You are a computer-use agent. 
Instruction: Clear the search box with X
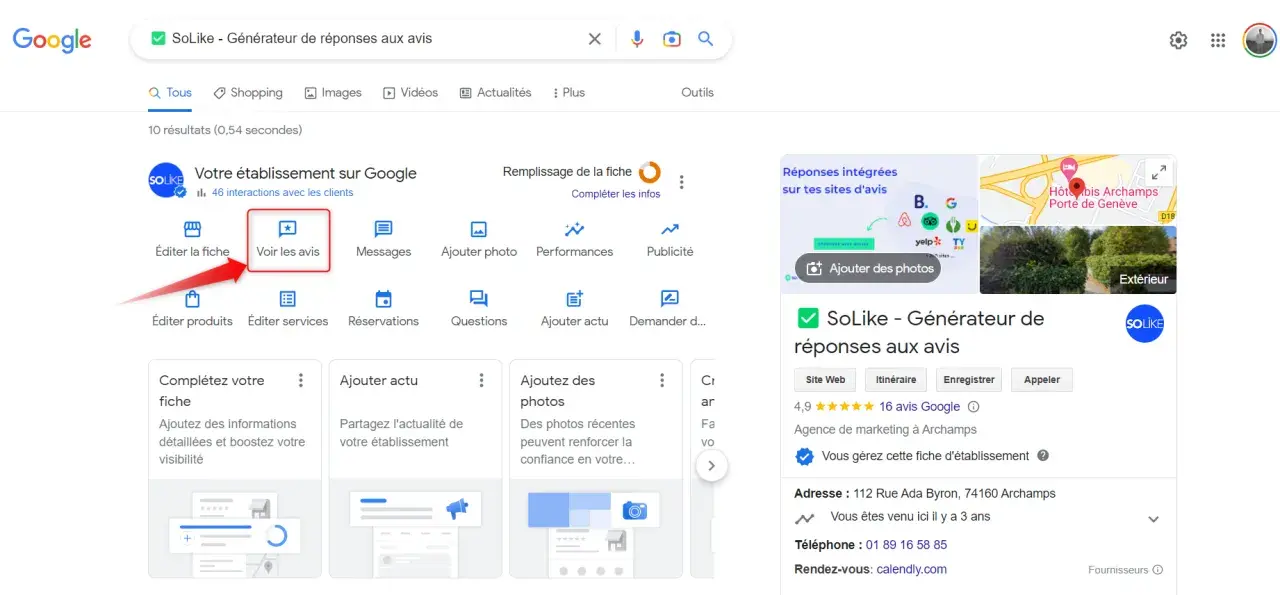click(594, 39)
